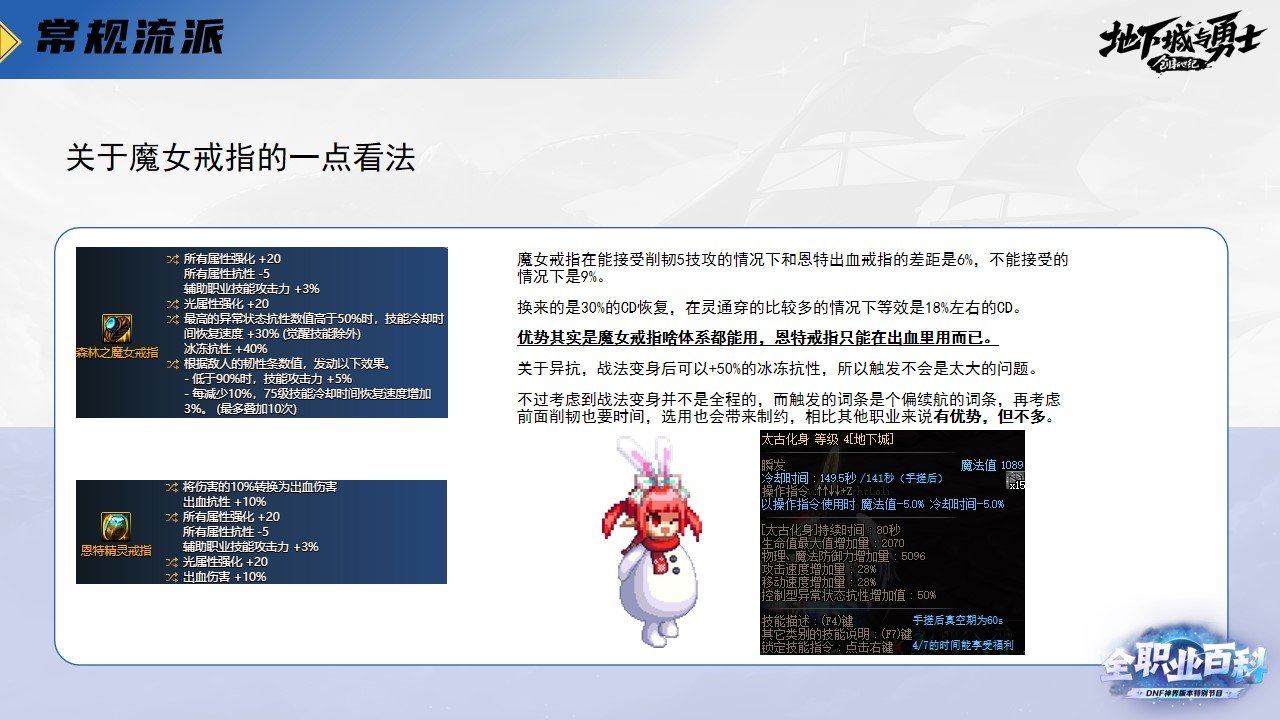Click shuffle icon beside 魔女戒指 光属性强化 +20
This screenshot has width=1280, height=720.
tap(173, 303)
